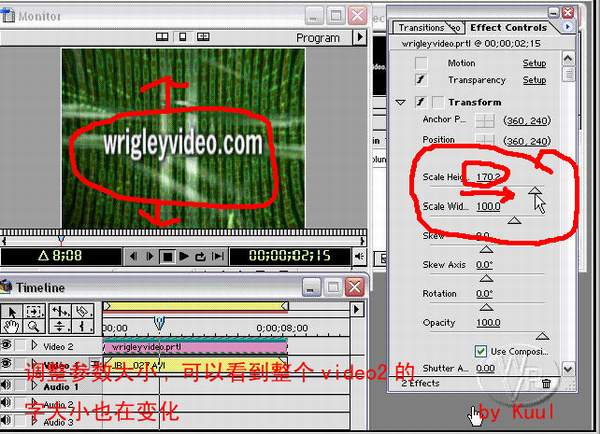Toggle Transform keyframing box
The height and width of the screenshot is (434, 600).
pyautogui.click(x=437, y=102)
